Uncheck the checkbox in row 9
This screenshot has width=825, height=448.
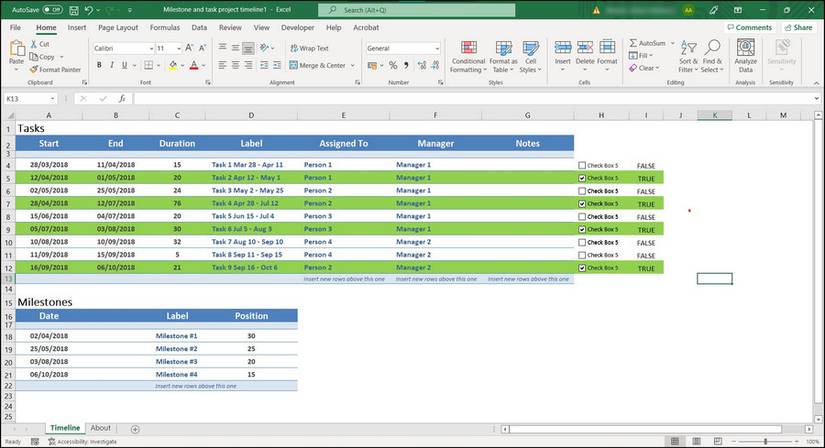click(582, 230)
